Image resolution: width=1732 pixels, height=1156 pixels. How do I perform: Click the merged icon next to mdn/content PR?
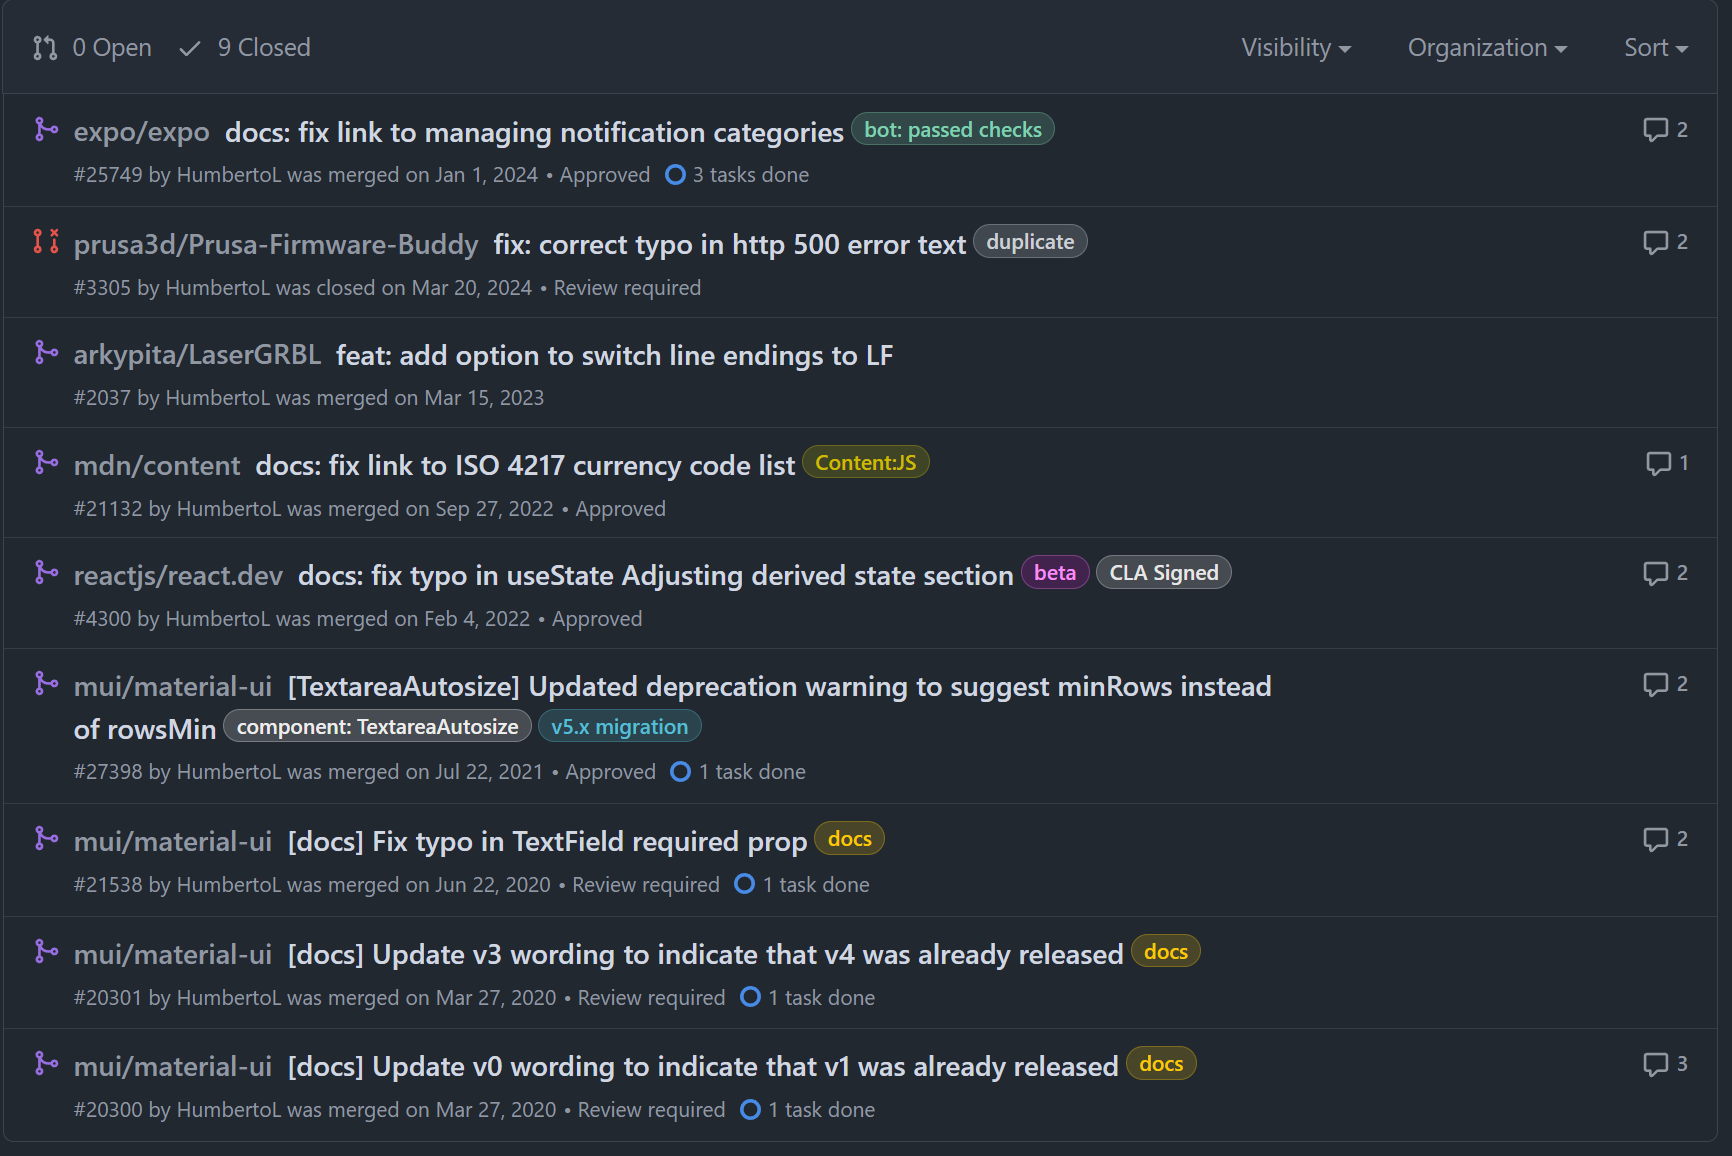coord(46,463)
